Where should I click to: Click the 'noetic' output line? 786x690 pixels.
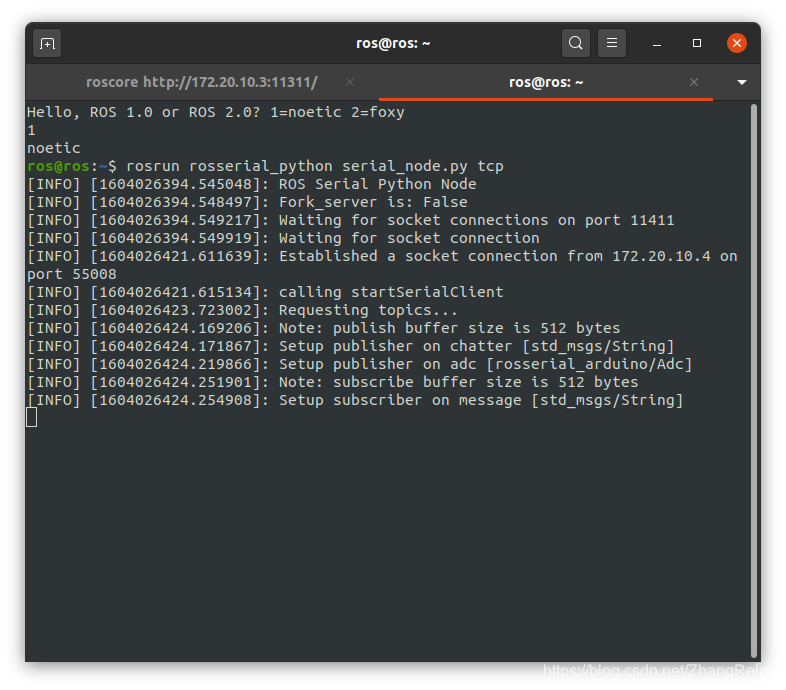(x=54, y=148)
